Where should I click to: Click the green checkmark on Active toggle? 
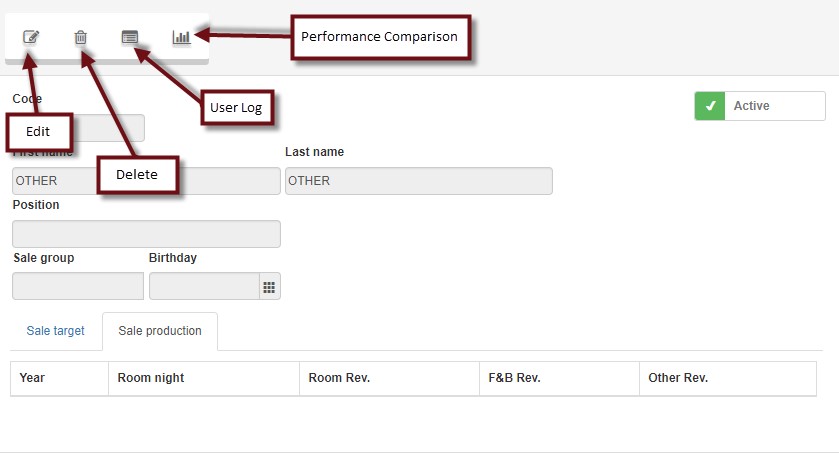click(709, 106)
